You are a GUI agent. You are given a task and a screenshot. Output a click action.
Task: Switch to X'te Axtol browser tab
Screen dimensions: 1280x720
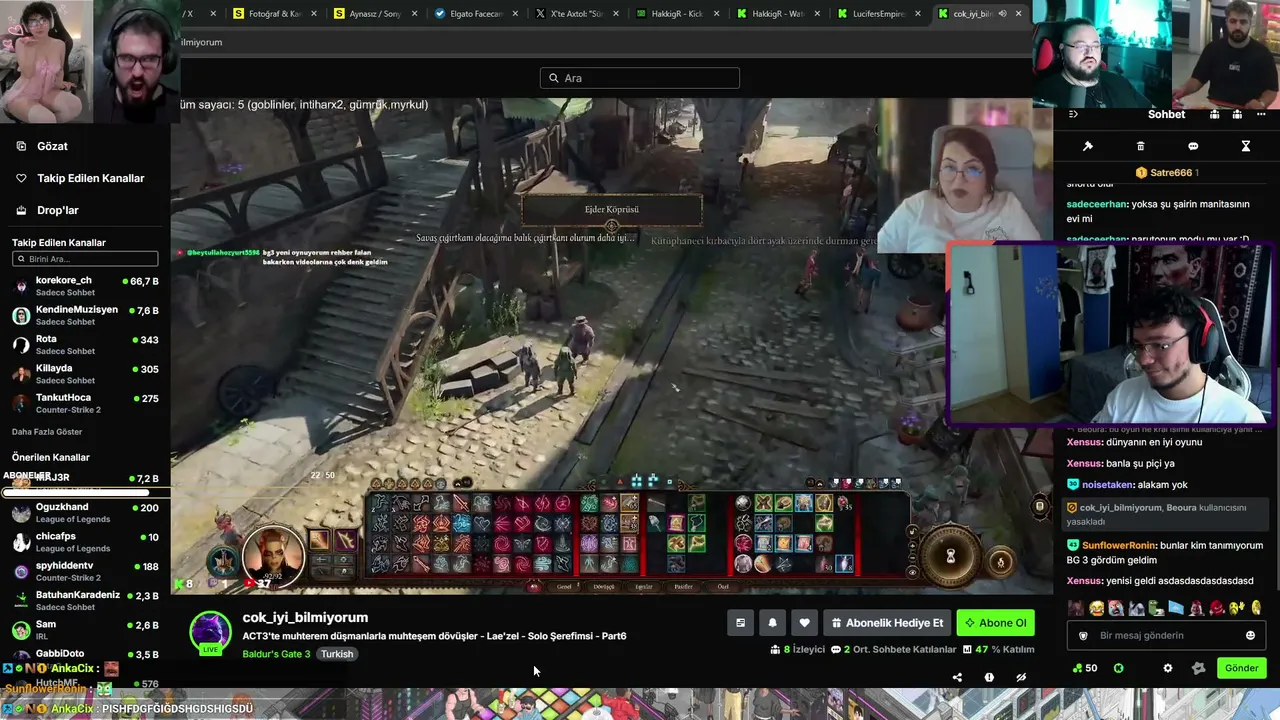point(577,14)
